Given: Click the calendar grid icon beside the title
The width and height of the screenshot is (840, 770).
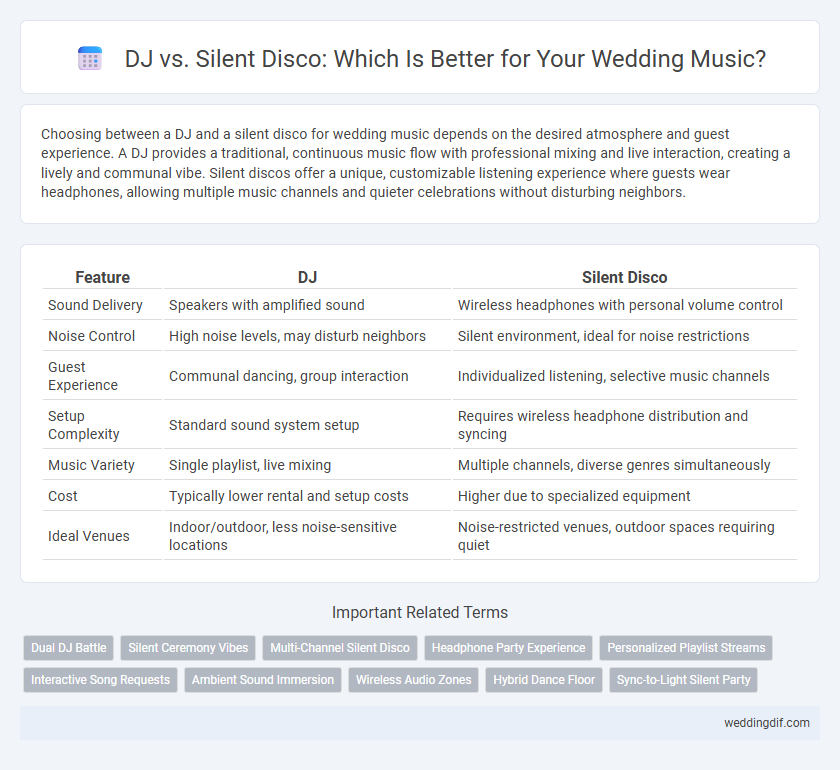Looking at the screenshot, I should tap(90, 58).
